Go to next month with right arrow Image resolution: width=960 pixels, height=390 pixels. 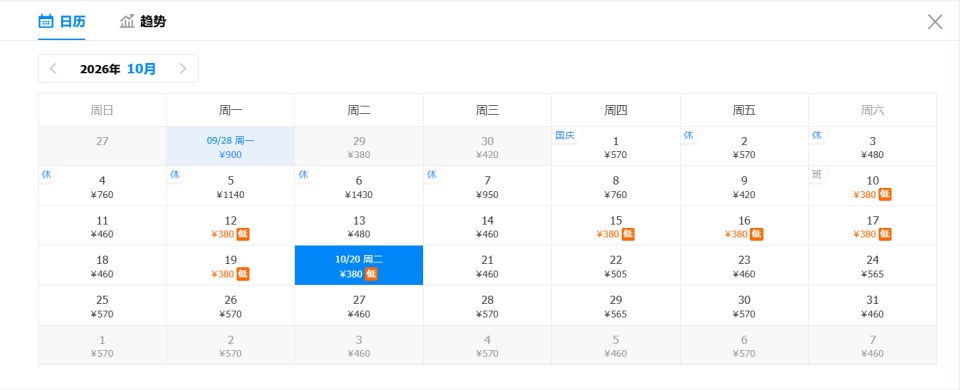182,69
